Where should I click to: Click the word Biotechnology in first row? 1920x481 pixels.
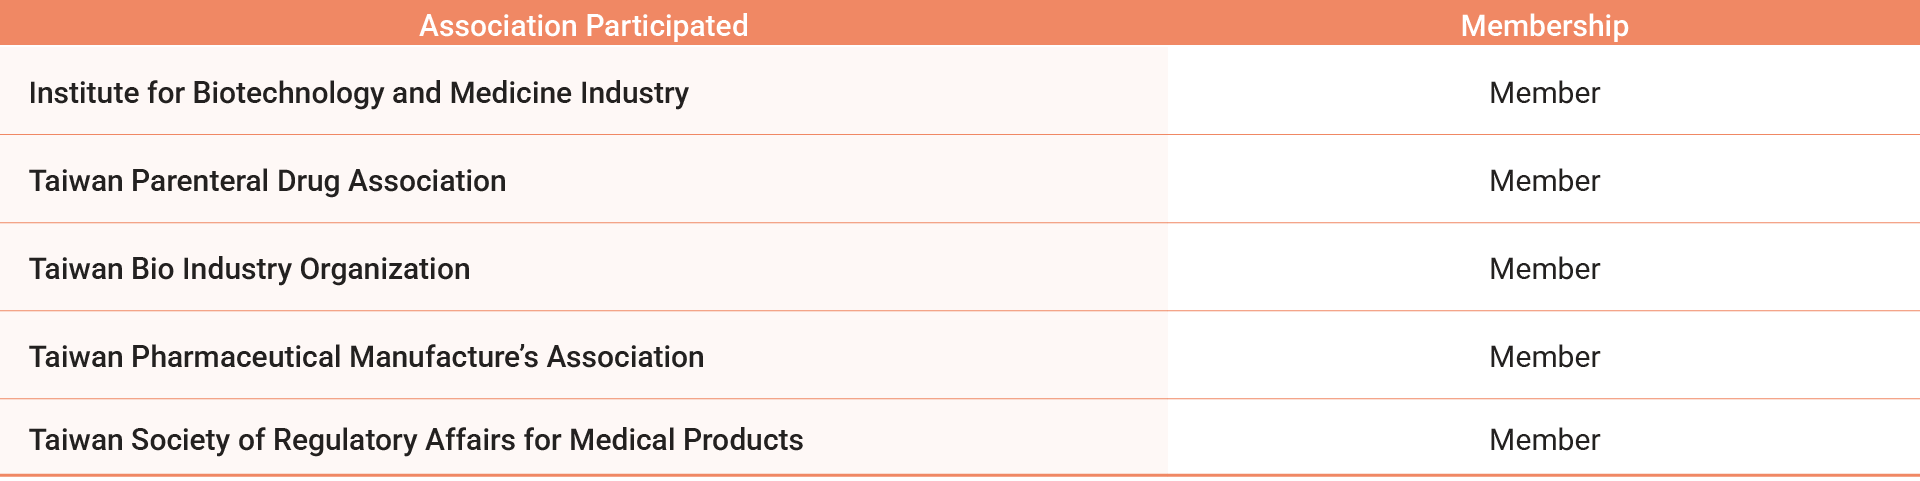click(288, 93)
